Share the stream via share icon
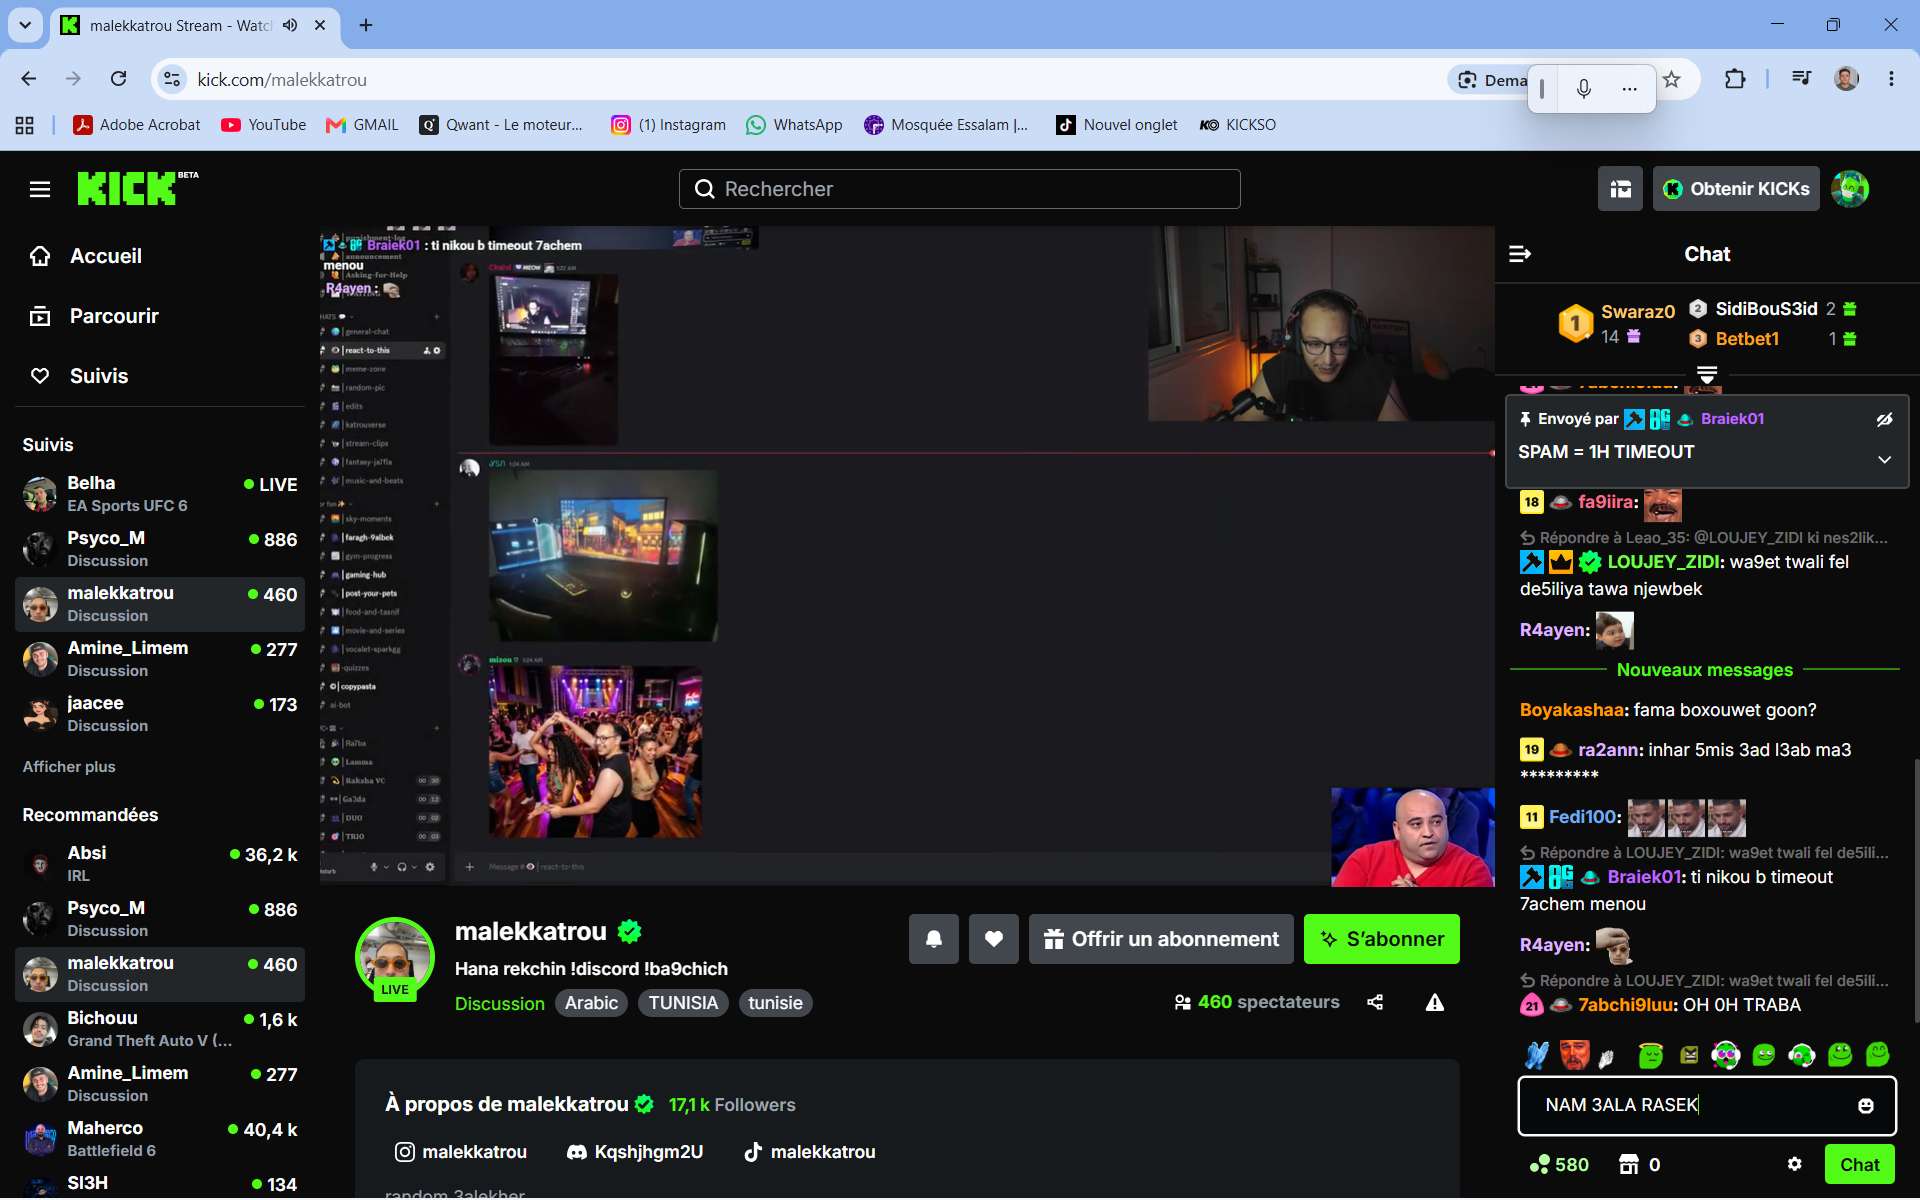This screenshot has width=1920, height=1200. click(1375, 1002)
